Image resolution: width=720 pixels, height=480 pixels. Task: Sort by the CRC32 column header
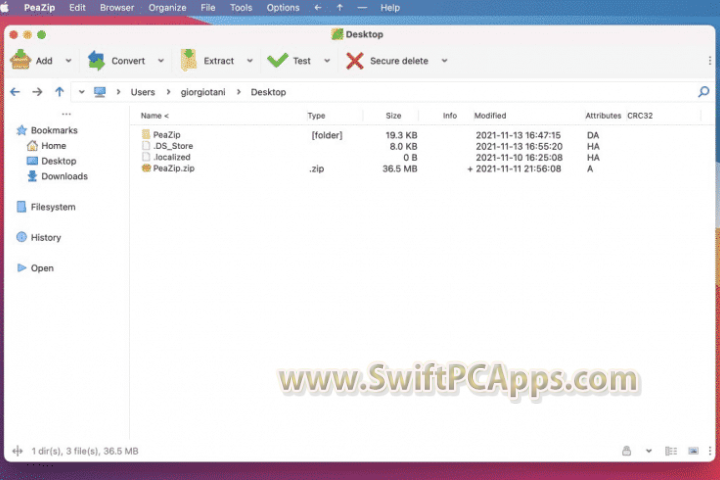pos(640,116)
